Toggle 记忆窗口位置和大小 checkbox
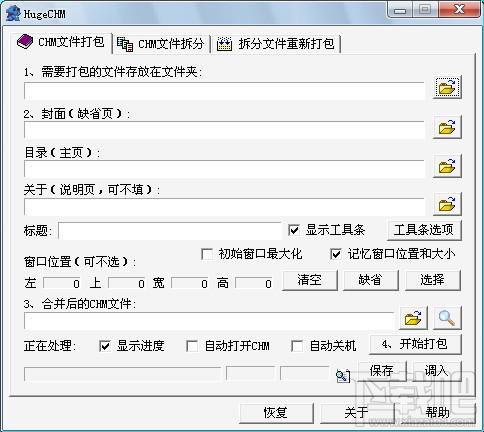Screen dimensions: 484x432 tap(336, 254)
